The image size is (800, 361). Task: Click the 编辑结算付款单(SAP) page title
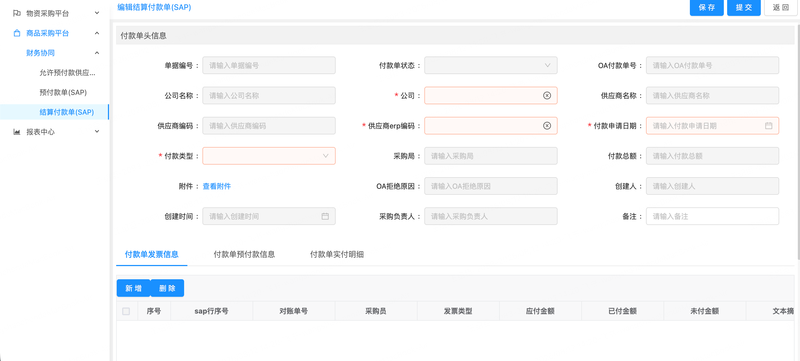154,7
